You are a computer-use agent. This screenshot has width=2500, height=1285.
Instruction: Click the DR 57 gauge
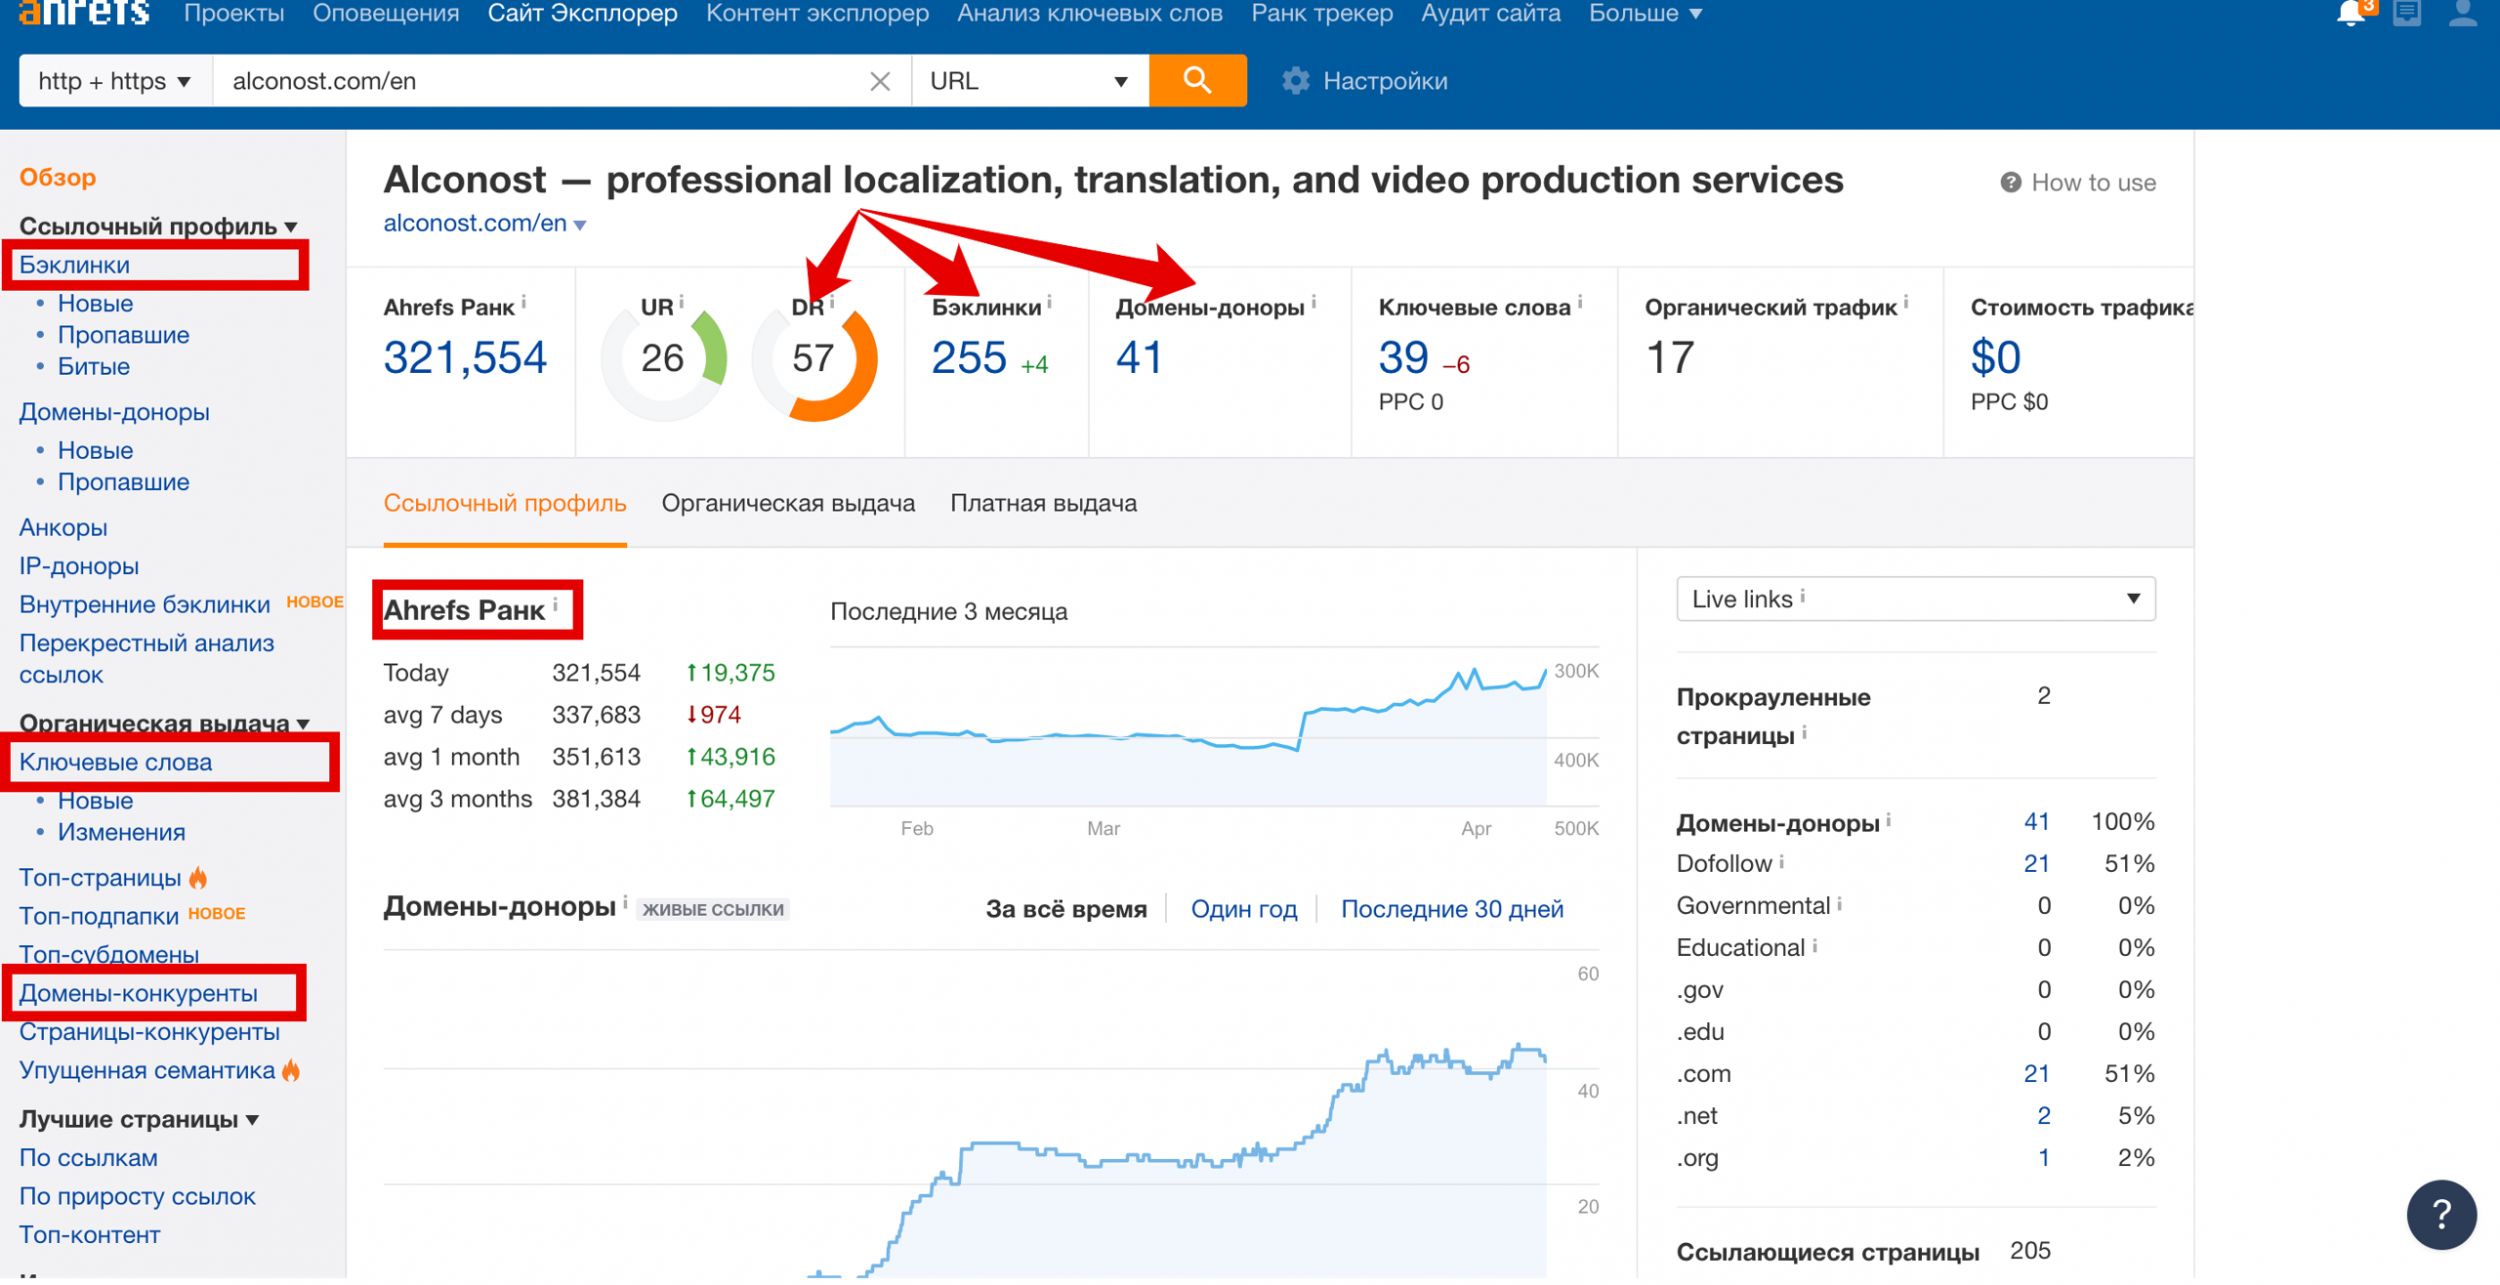click(x=814, y=359)
